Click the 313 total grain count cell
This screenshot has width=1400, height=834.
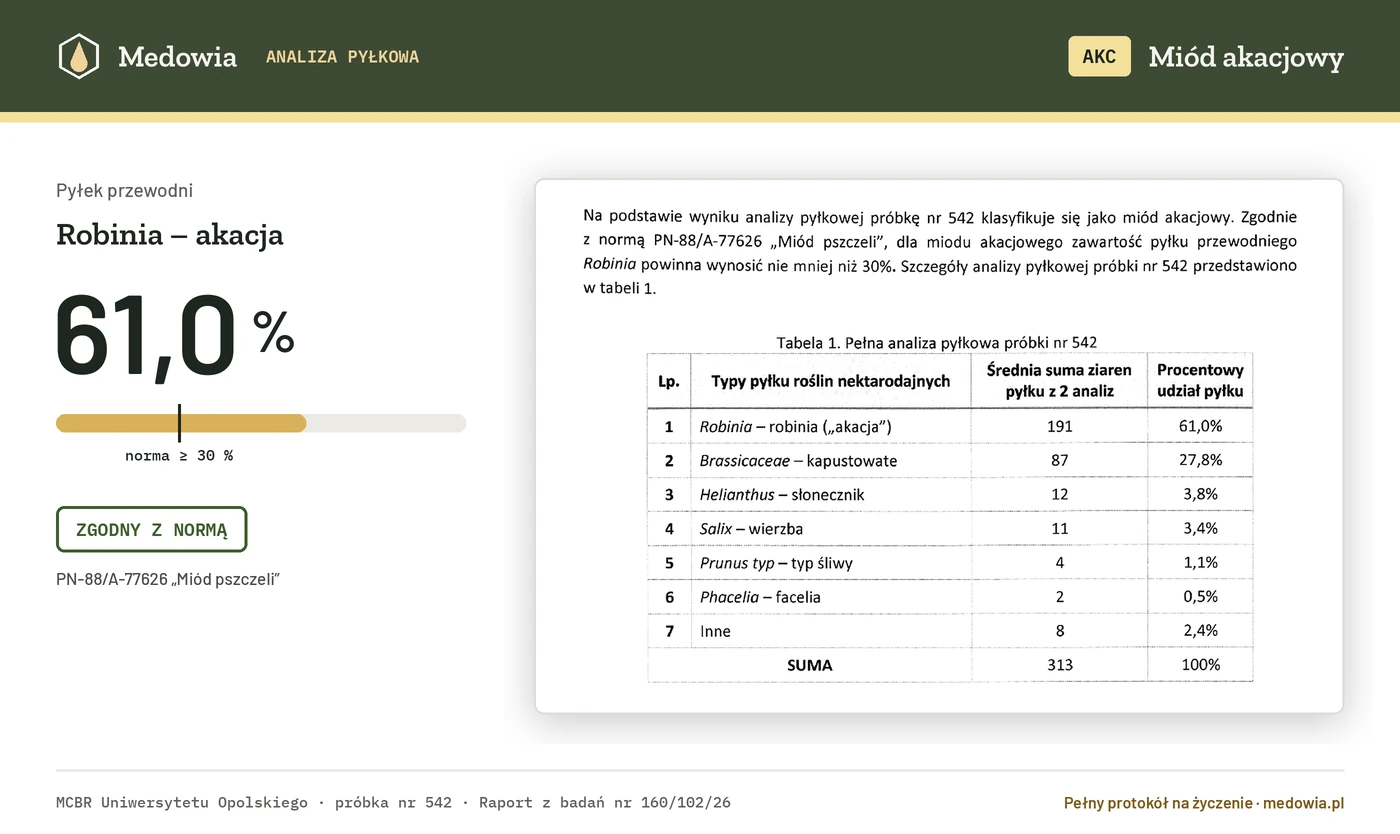click(x=1060, y=665)
